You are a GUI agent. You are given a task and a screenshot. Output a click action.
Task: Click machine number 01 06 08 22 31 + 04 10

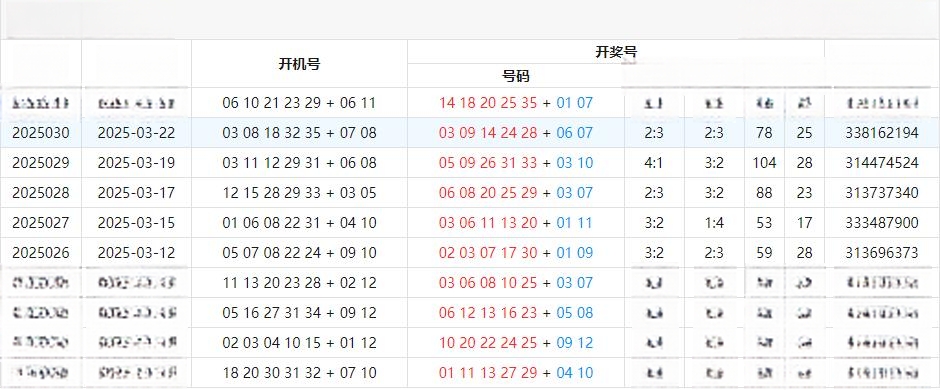(x=299, y=223)
